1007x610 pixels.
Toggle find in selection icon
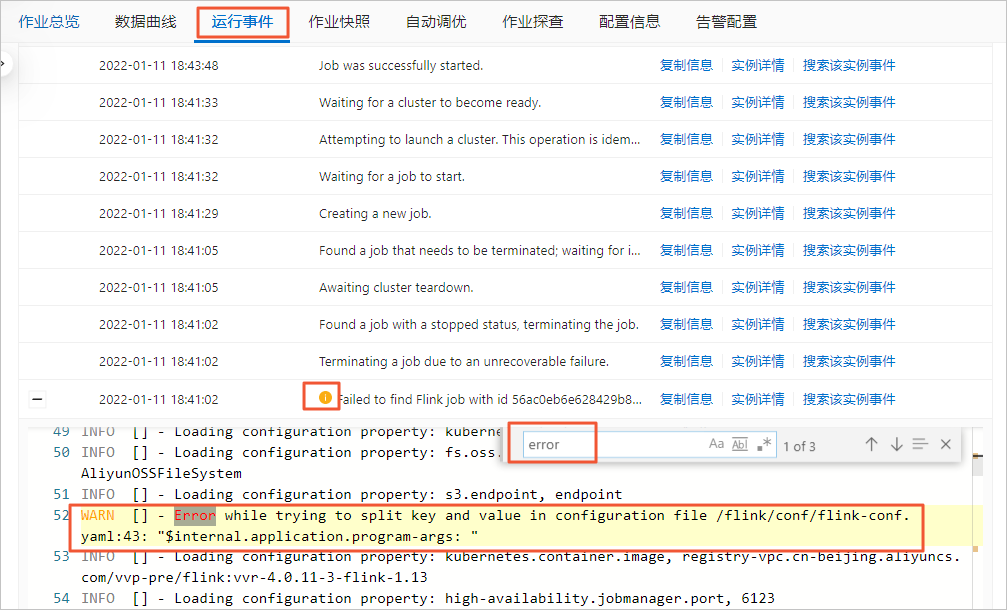920,444
